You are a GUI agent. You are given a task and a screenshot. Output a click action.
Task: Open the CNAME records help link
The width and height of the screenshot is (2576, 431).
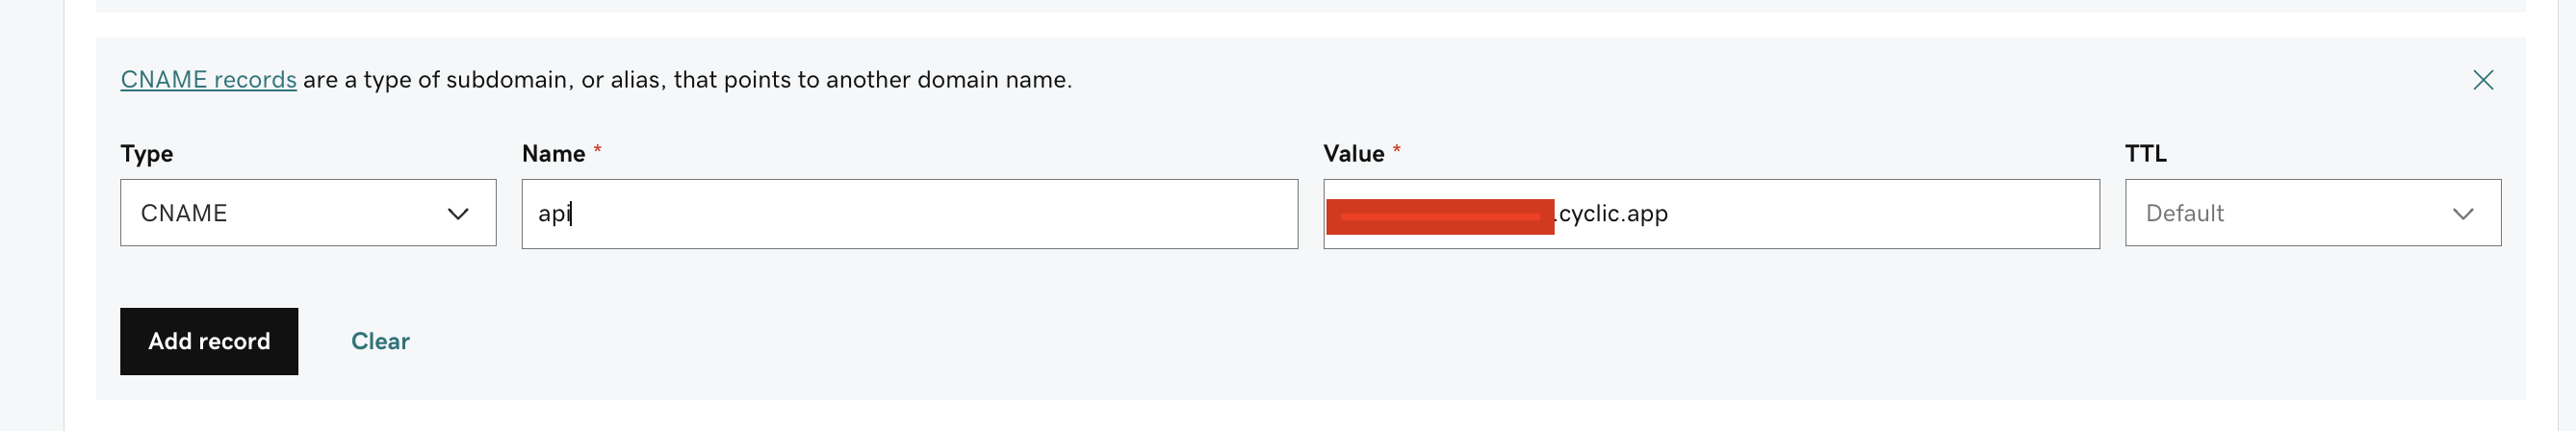pyautogui.click(x=208, y=80)
